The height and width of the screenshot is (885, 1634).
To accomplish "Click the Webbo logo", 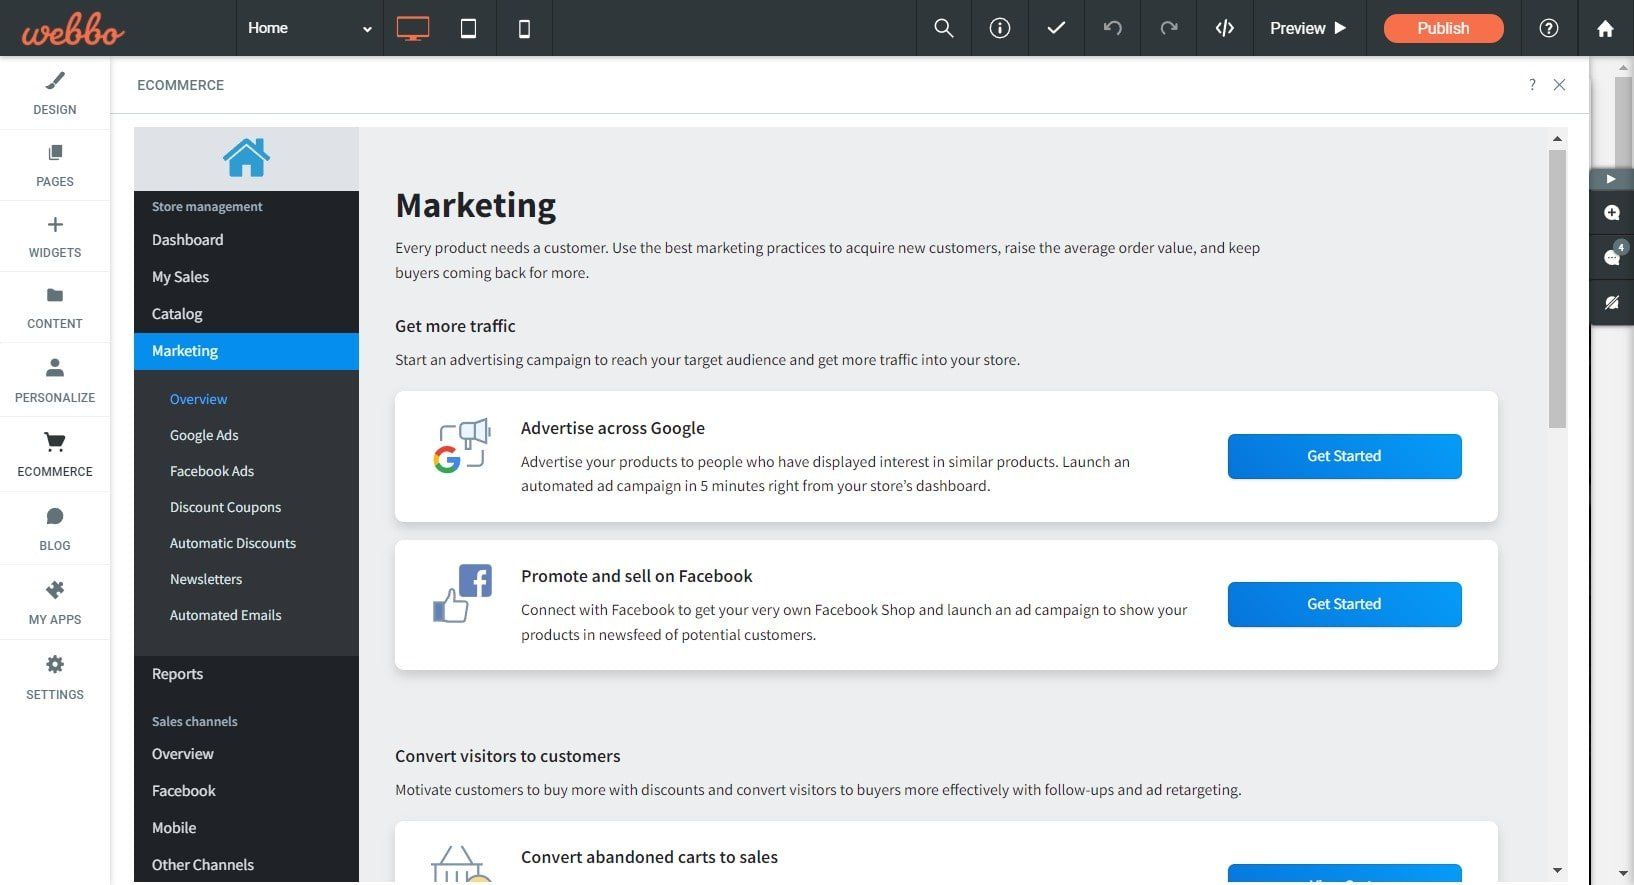I will pyautogui.click(x=73, y=29).
